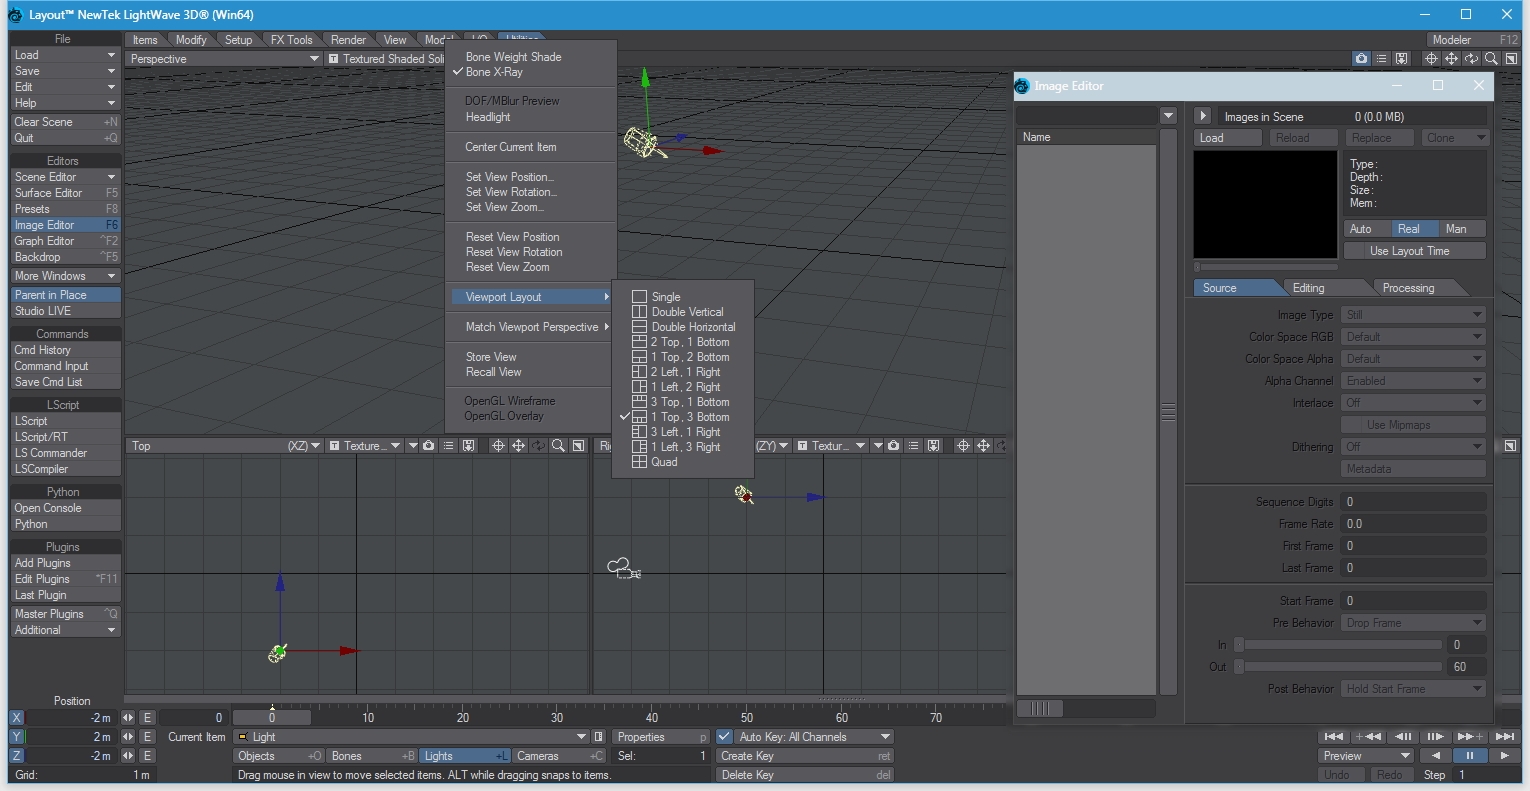Open the Alpha Channel dropdown

[x=1413, y=381]
